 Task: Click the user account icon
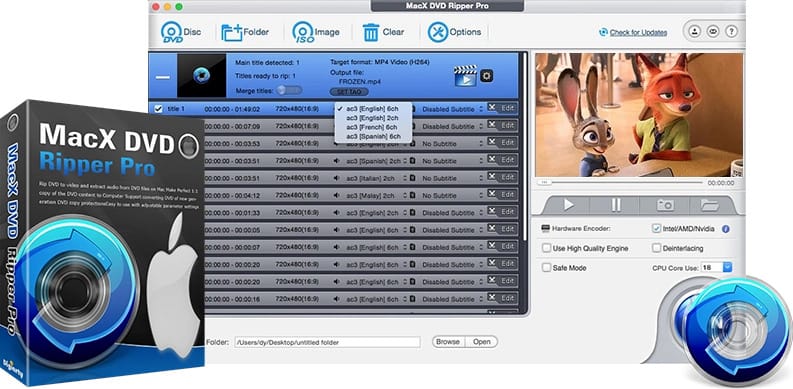[x=695, y=31]
